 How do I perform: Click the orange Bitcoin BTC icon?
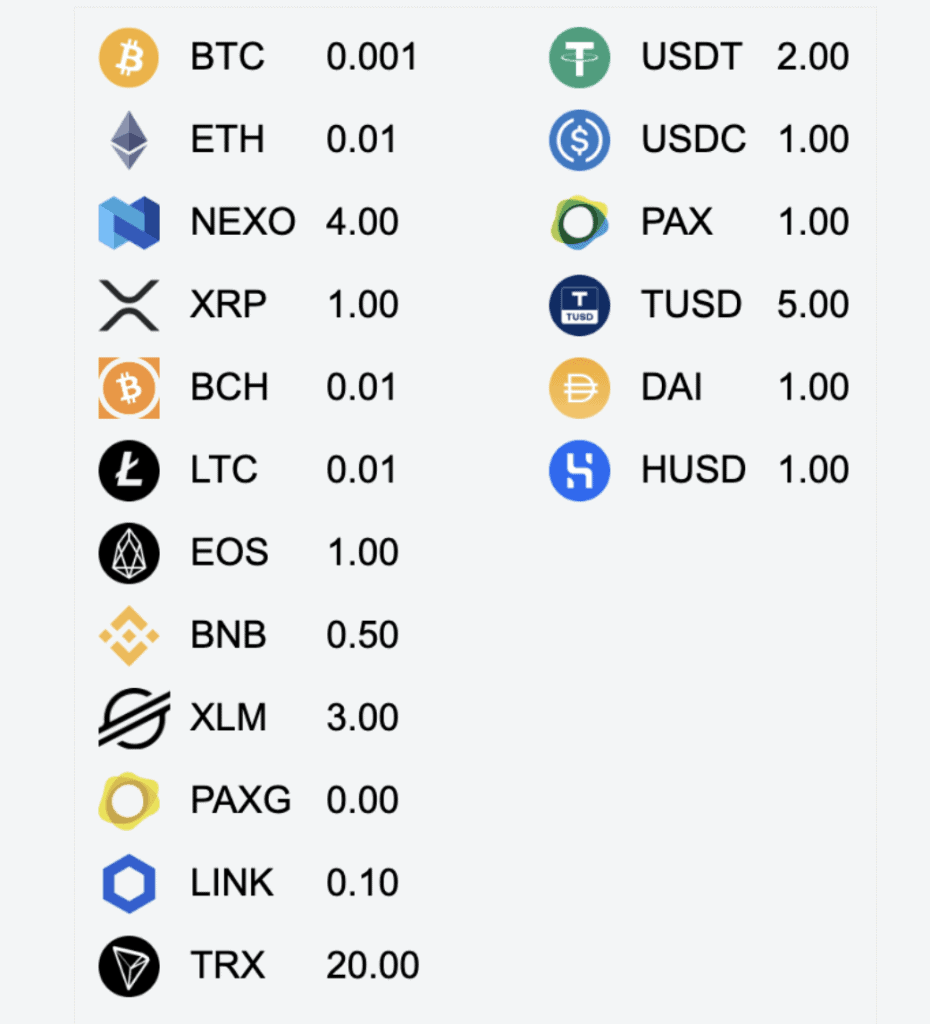click(x=129, y=57)
